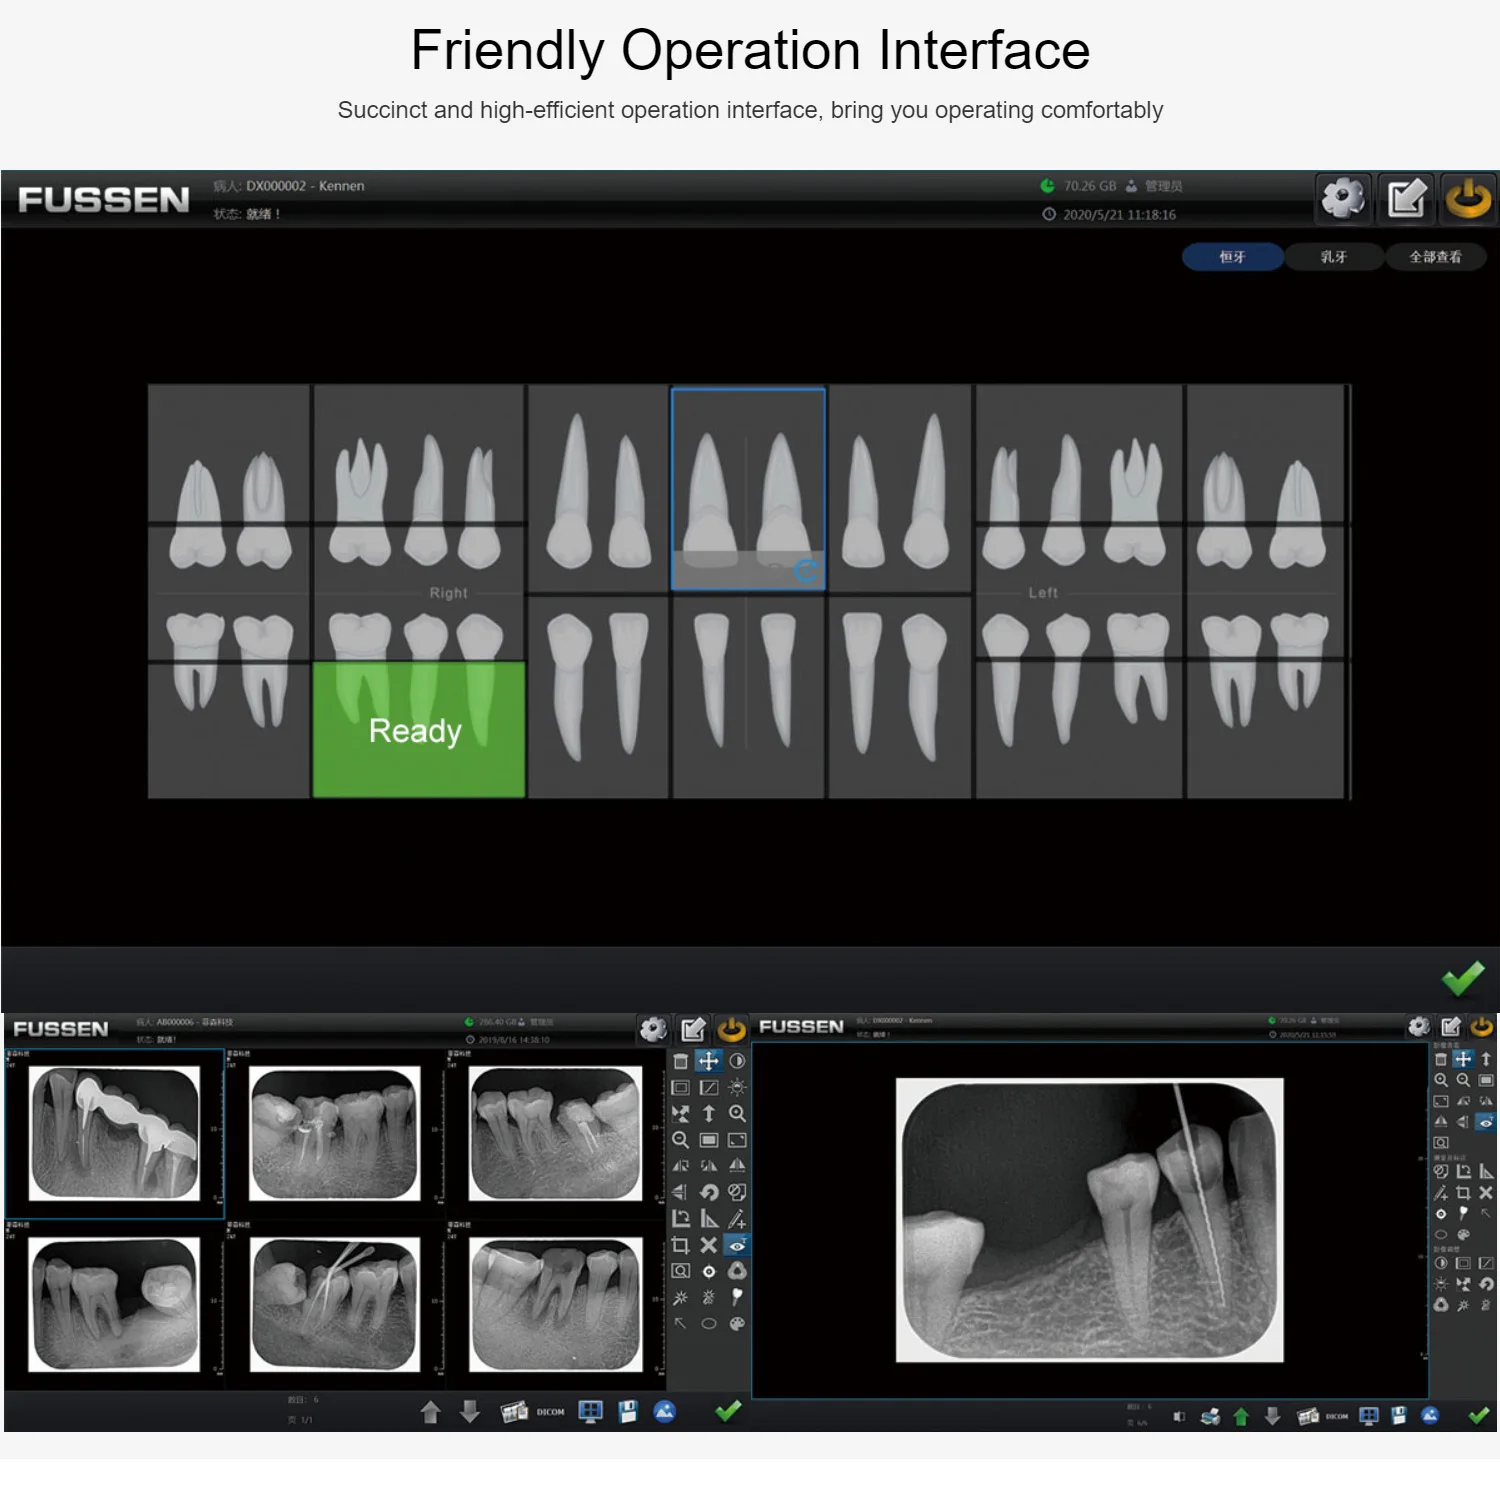
Task: Click the brightness sun icon in gallery toolbar
Action: pyautogui.click(x=737, y=1087)
